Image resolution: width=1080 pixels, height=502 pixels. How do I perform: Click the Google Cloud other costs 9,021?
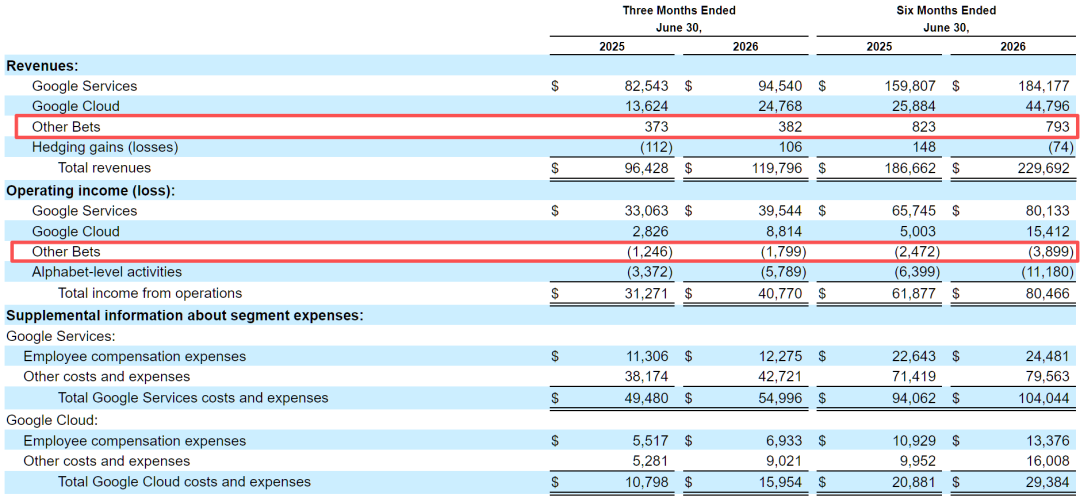coord(783,461)
